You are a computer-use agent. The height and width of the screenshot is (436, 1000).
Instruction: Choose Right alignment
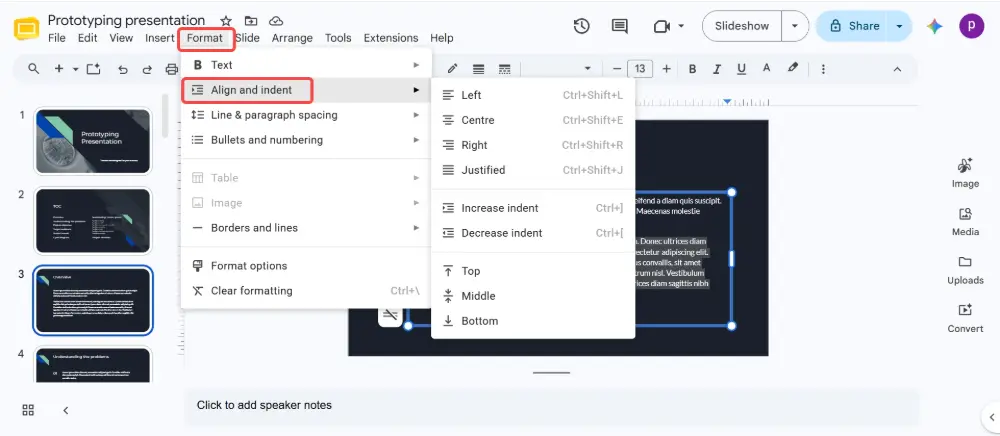point(533,145)
